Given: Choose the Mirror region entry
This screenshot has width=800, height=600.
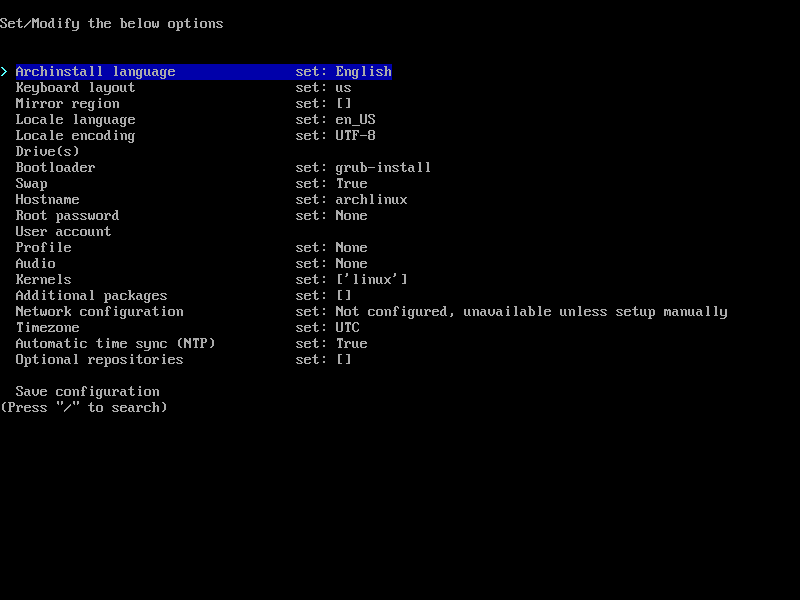Looking at the screenshot, I should click(67, 104).
